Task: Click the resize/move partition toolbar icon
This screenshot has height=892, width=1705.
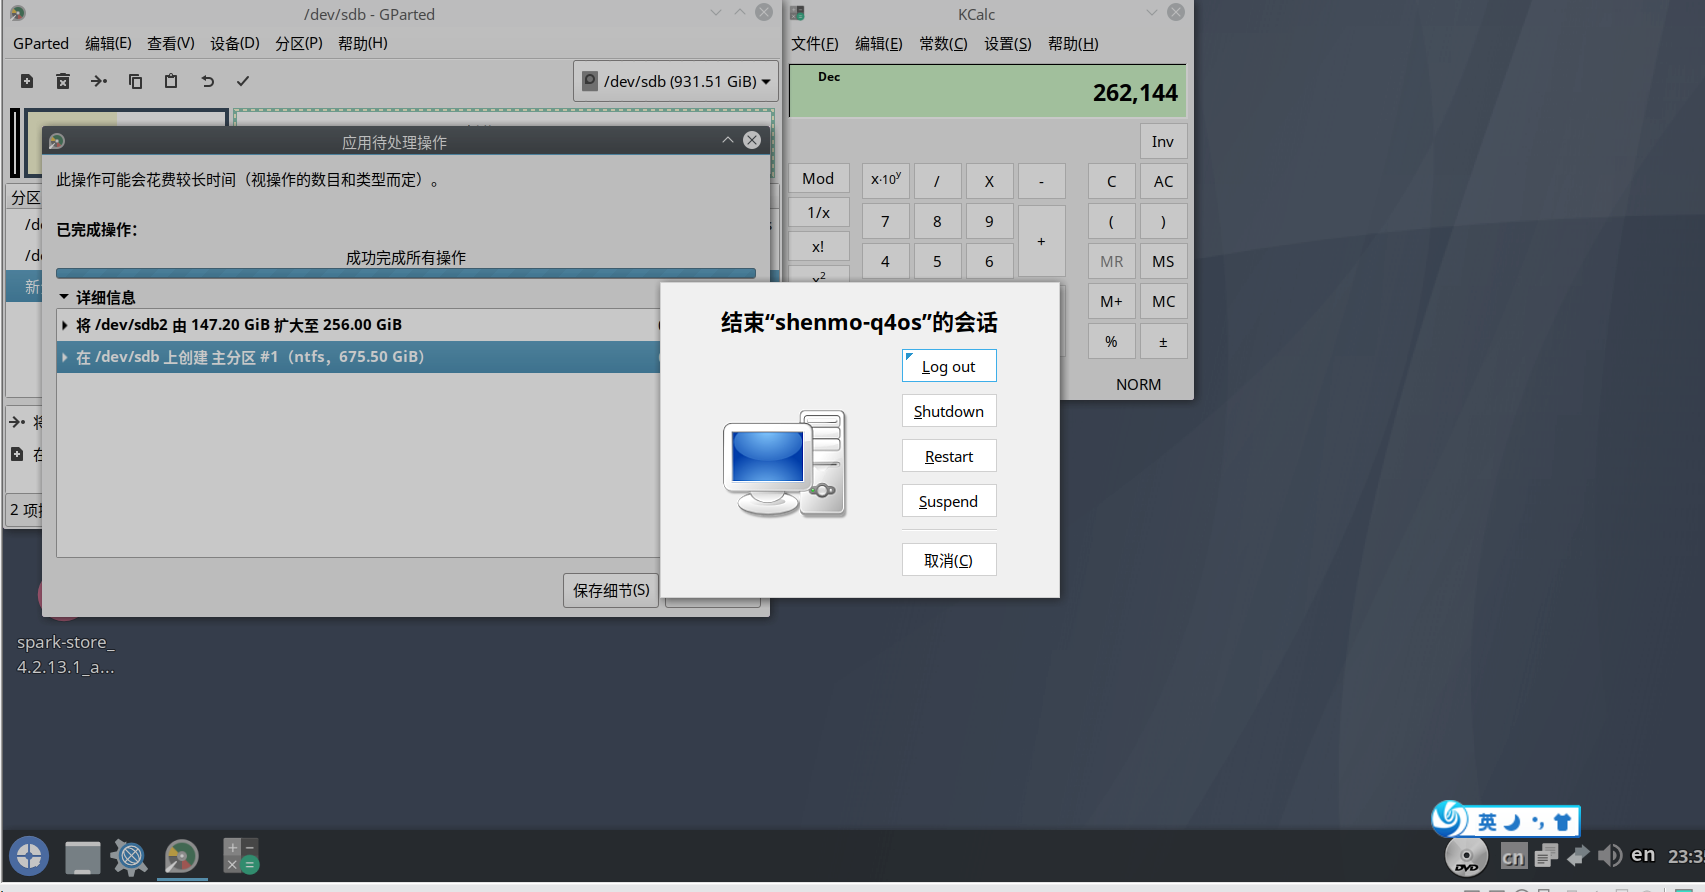Action: click(99, 81)
